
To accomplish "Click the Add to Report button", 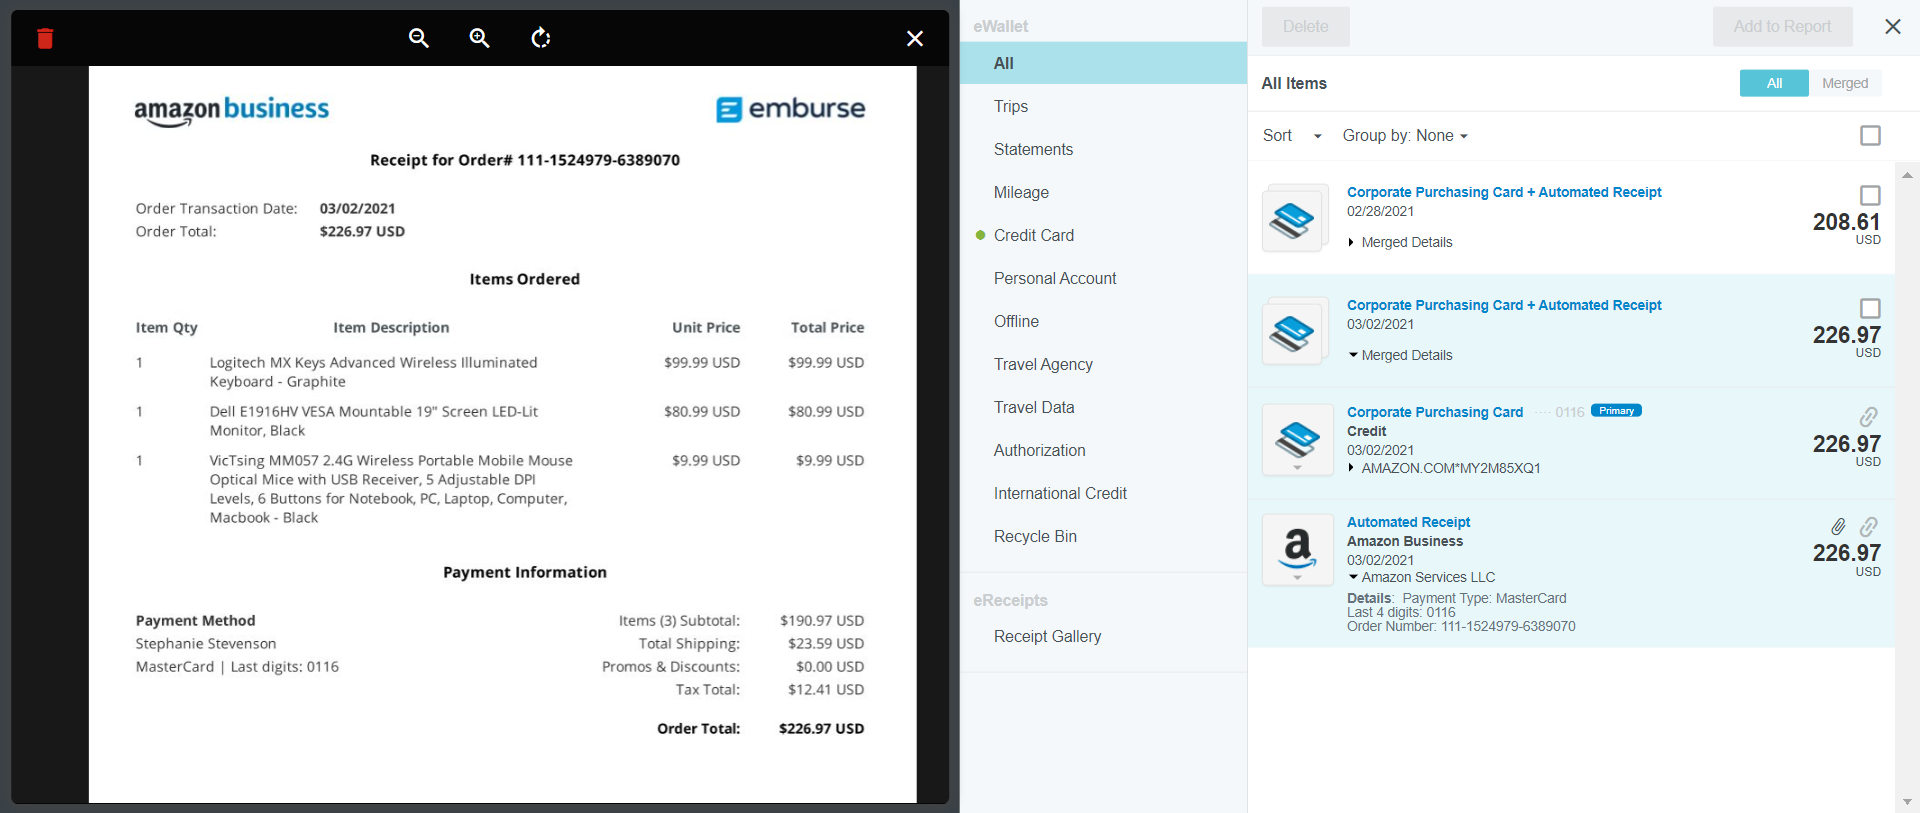I will (1782, 27).
